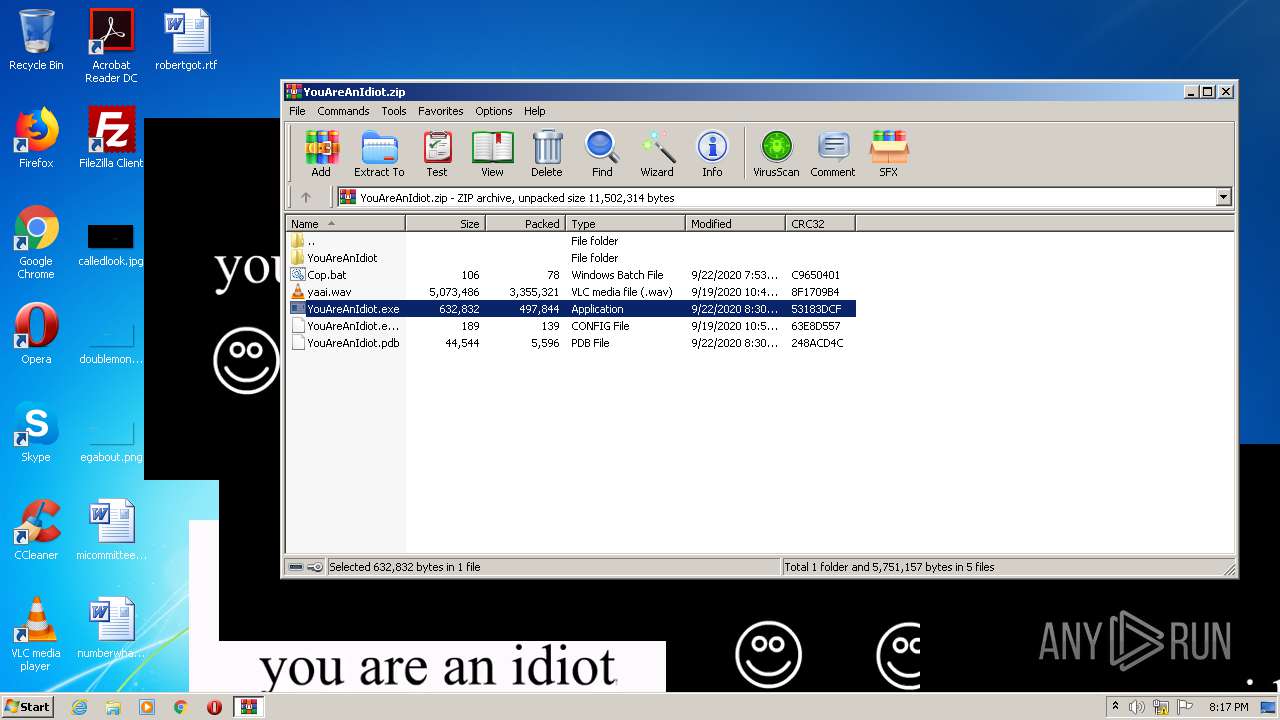Open calledlook.jpg desktop file
This screenshot has width=1280, height=720.
tap(111, 245)
